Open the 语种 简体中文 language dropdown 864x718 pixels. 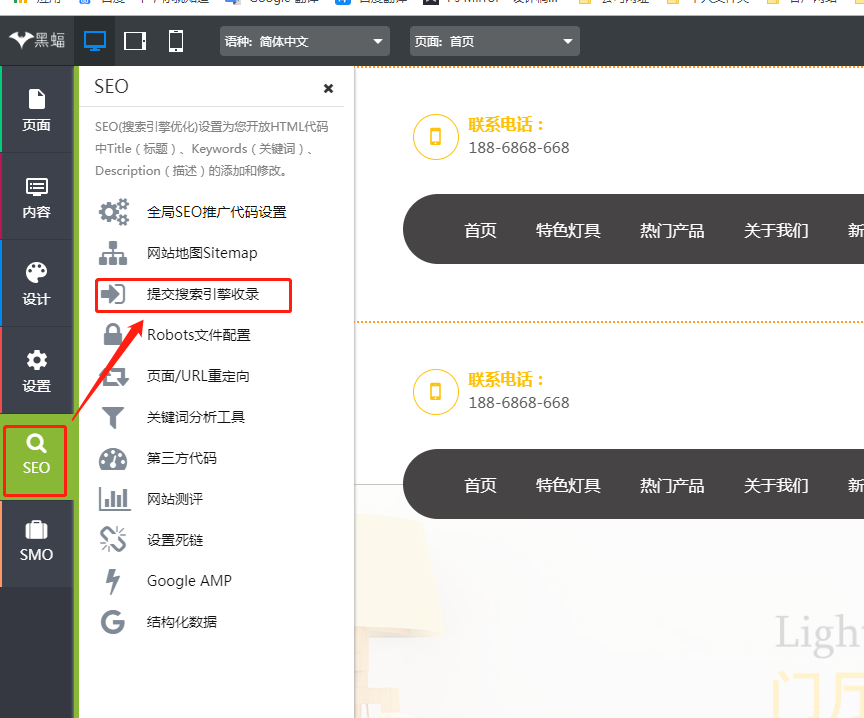(x=305, y=42)
